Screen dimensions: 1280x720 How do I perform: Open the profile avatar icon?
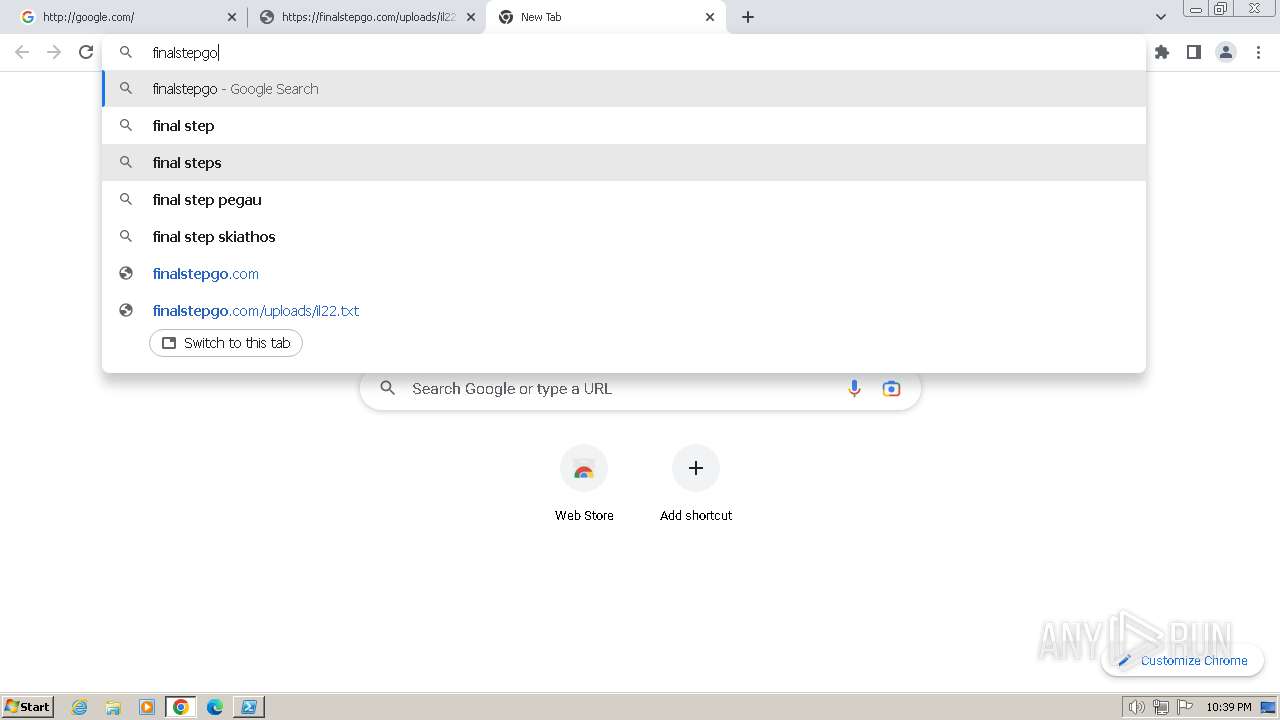point(1226,52)
